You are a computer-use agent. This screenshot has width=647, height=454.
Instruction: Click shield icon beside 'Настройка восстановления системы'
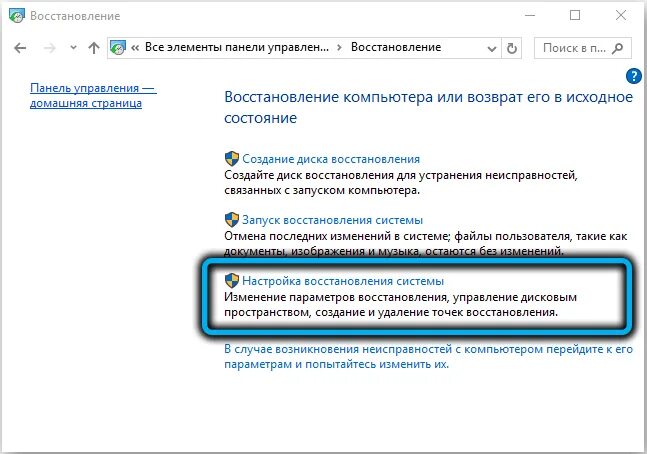coord(232,281)
